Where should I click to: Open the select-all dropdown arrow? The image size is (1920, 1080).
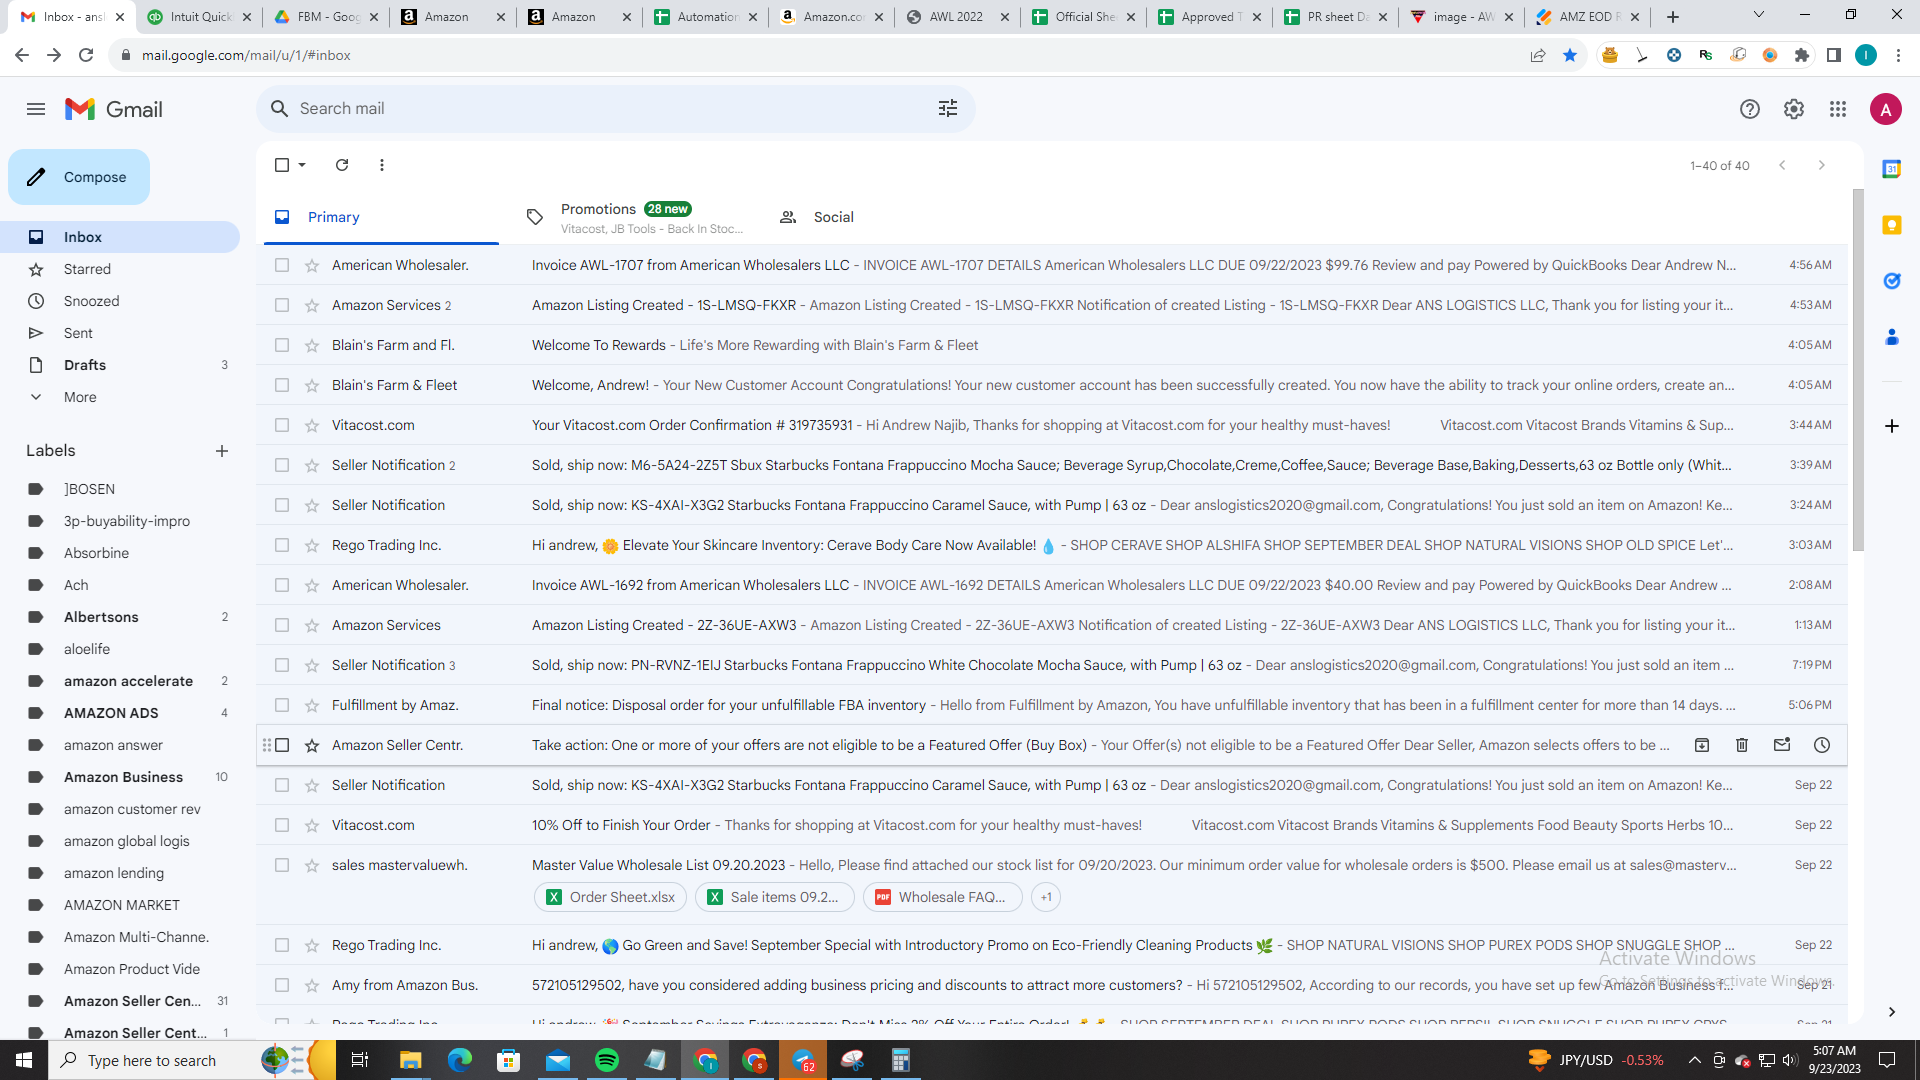pos(302,165)
